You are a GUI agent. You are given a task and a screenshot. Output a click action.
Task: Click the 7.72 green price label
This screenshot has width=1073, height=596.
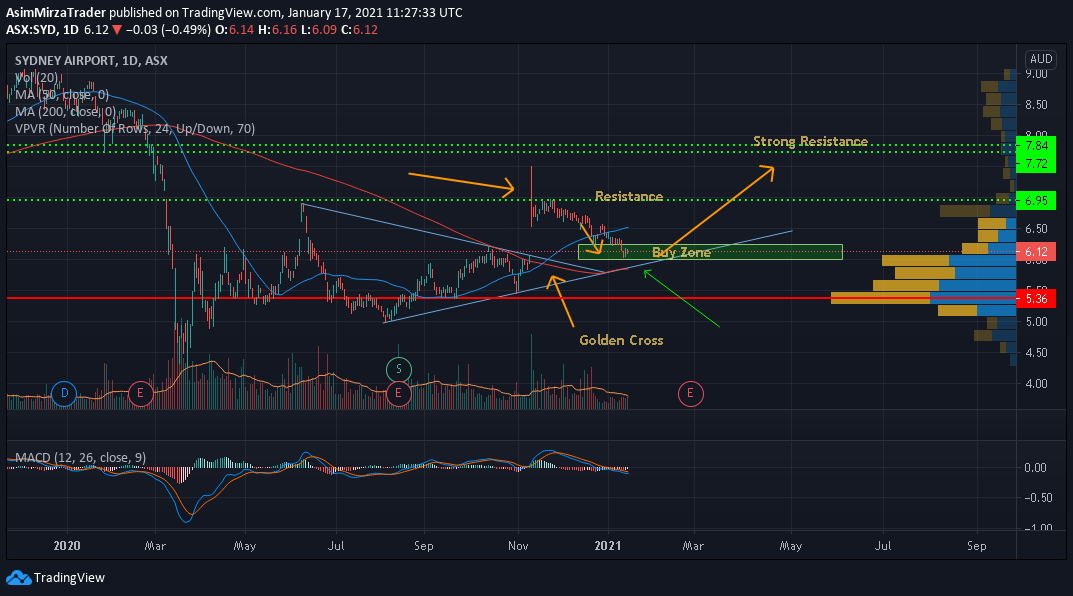coord(1036,164)
